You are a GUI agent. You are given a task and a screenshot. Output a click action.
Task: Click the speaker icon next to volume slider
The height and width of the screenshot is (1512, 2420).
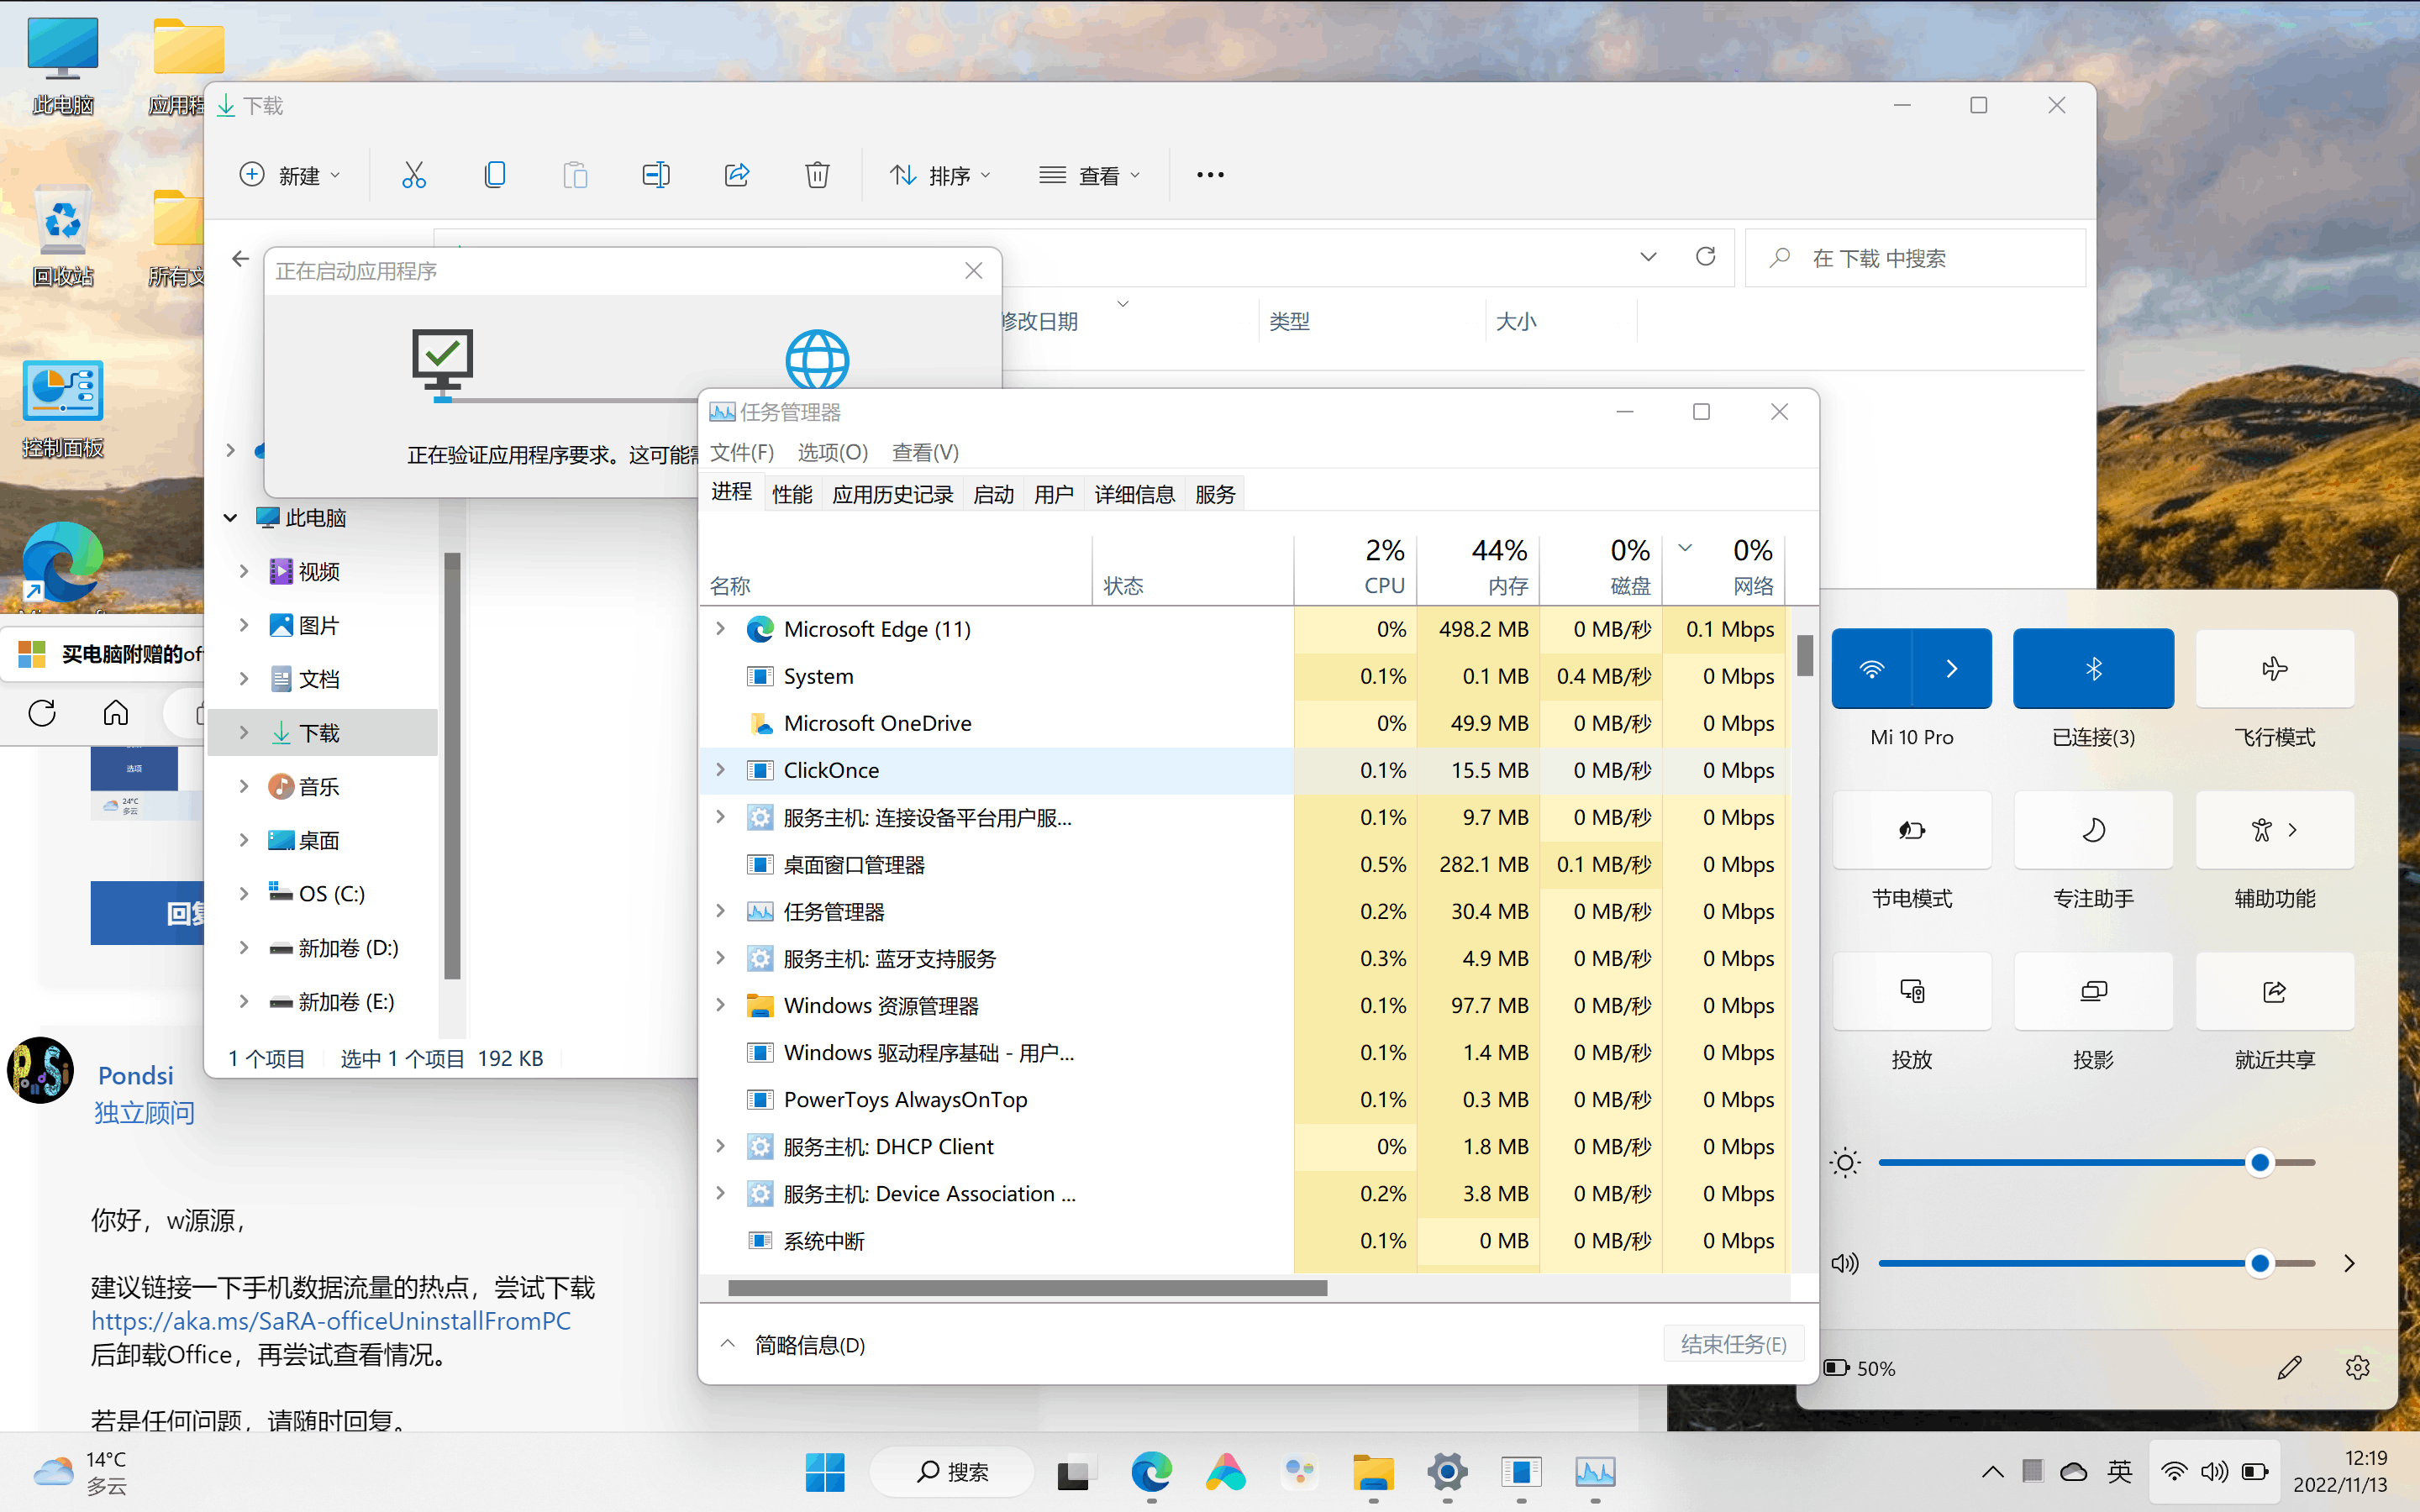(x=1845, y=1263)
